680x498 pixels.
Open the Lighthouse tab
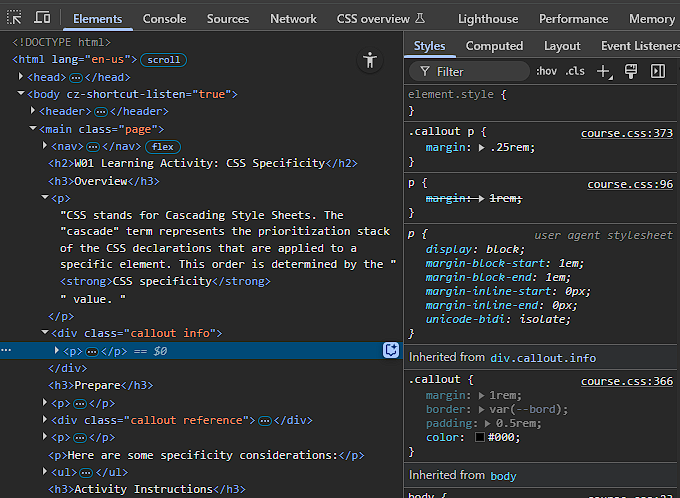tap(488, 19)
